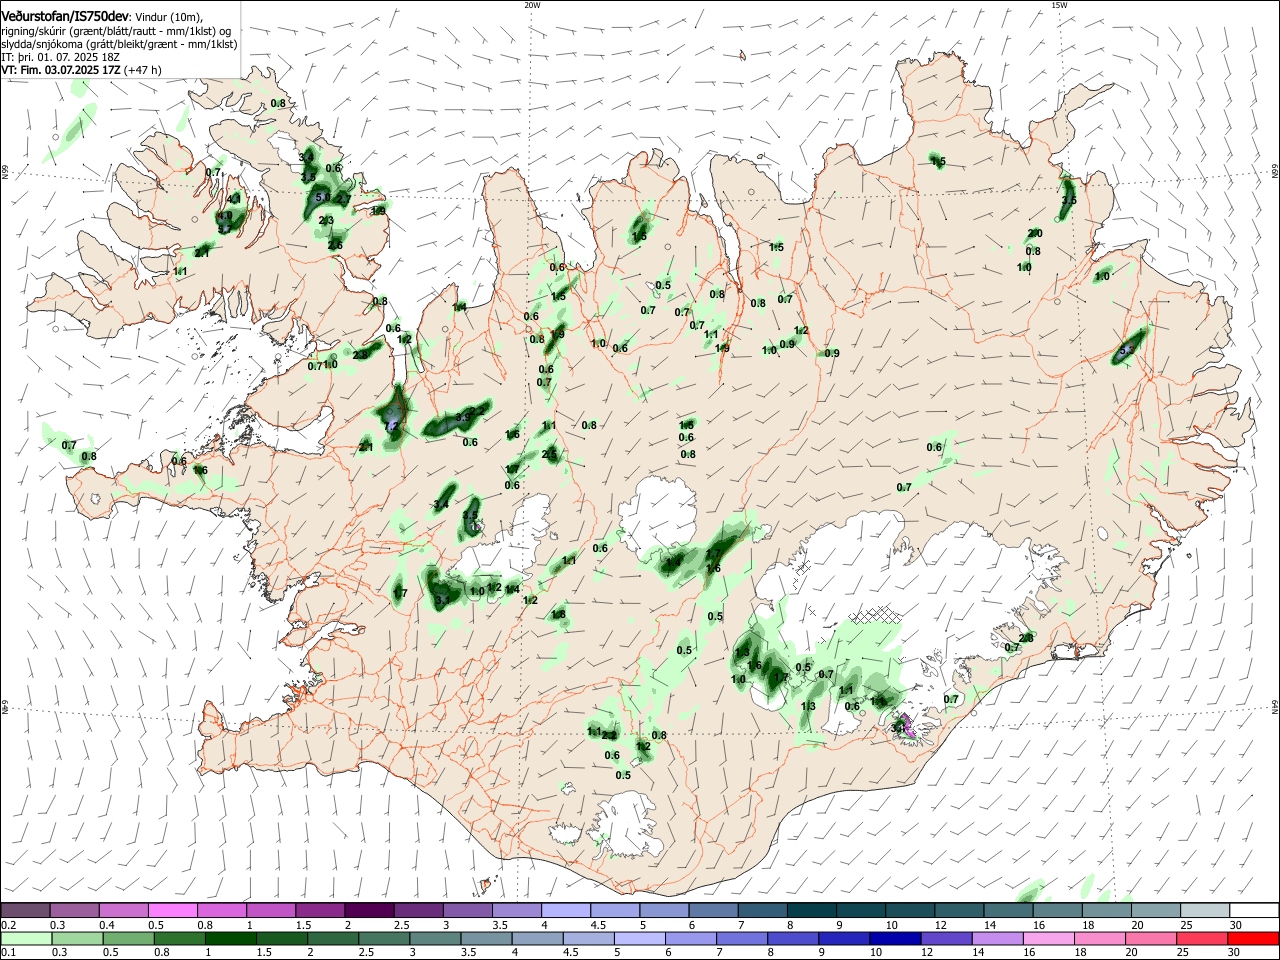Click the 15W longitude label

click(x=1059, y=5)
